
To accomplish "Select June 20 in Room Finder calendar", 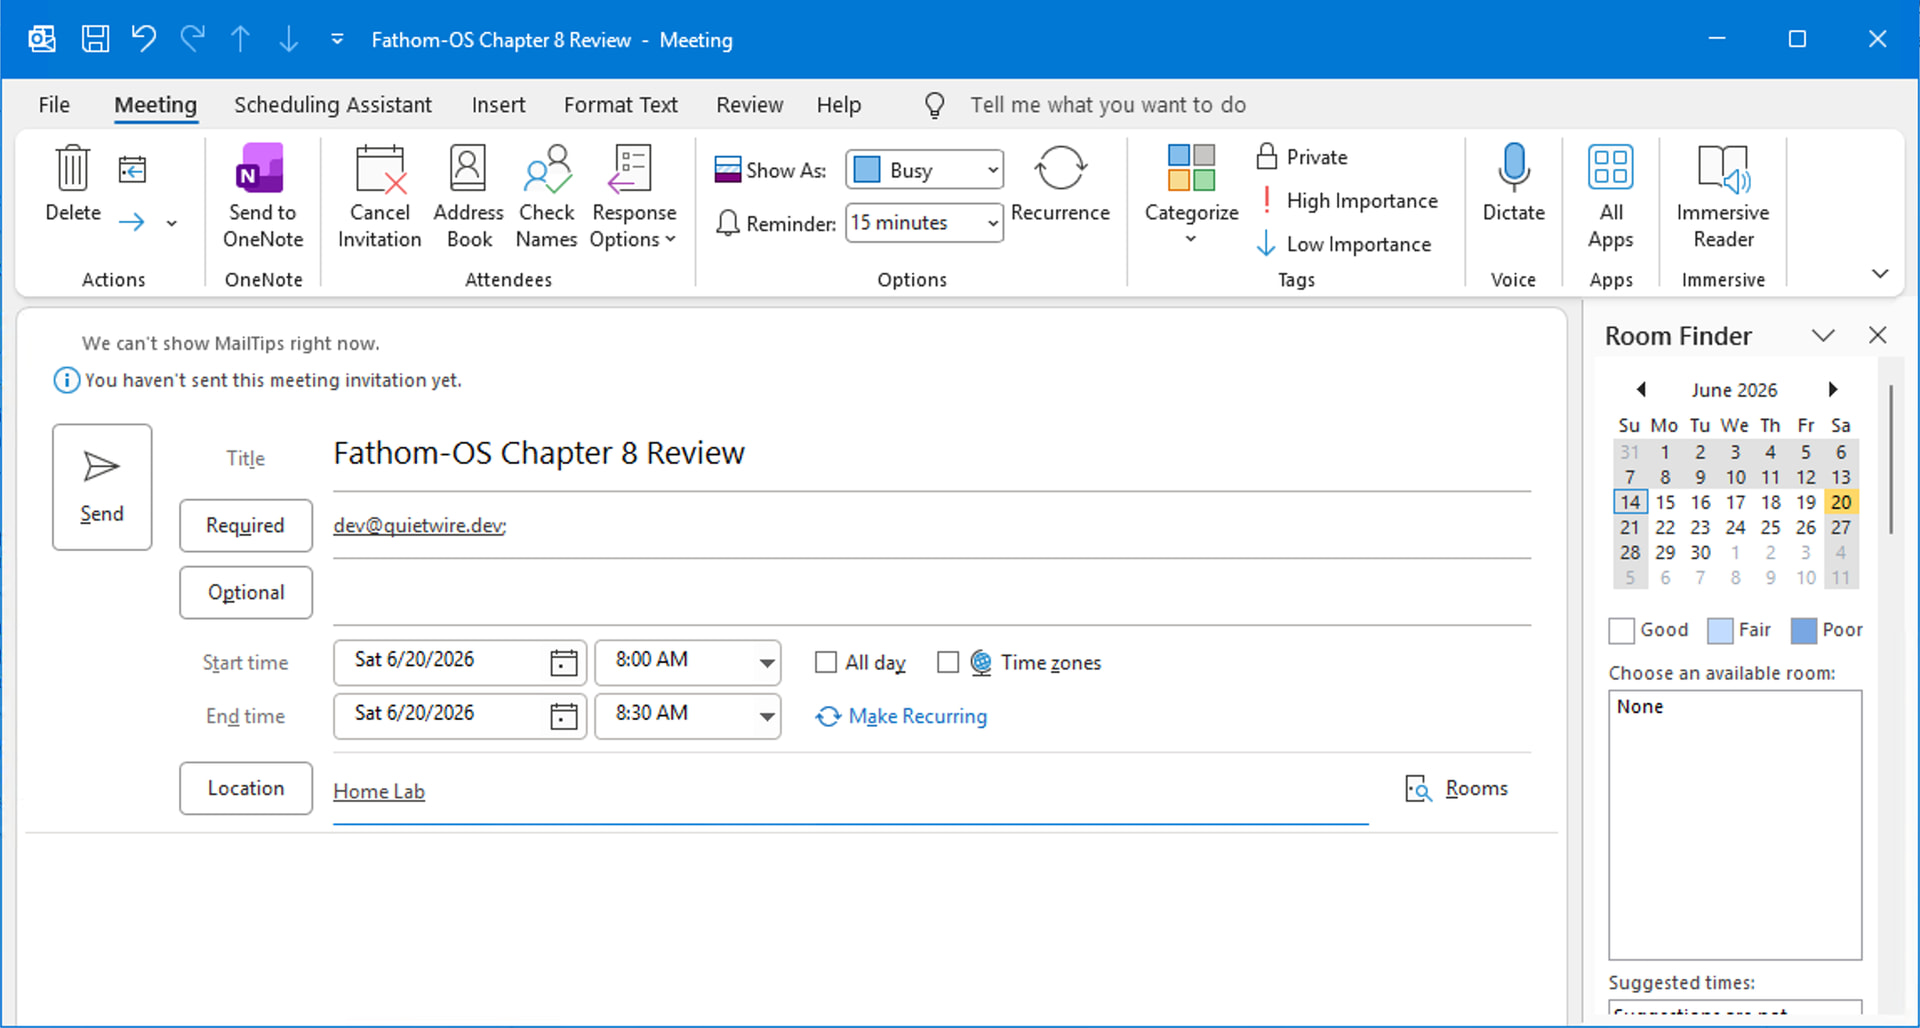I will (1841, 502).
